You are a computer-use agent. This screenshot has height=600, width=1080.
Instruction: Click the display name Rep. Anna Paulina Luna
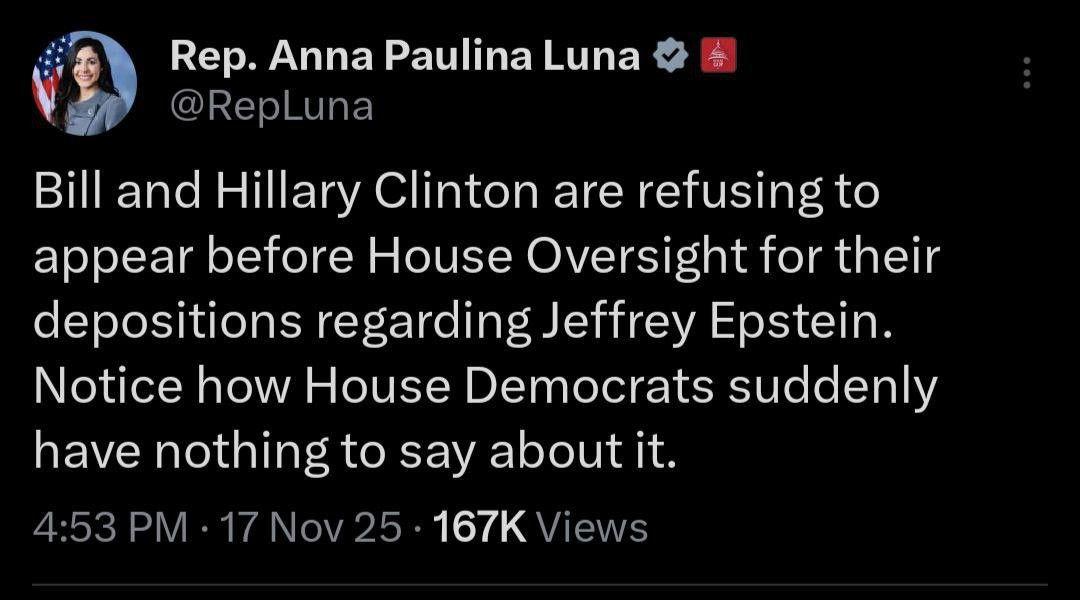[x=405, y=56]
